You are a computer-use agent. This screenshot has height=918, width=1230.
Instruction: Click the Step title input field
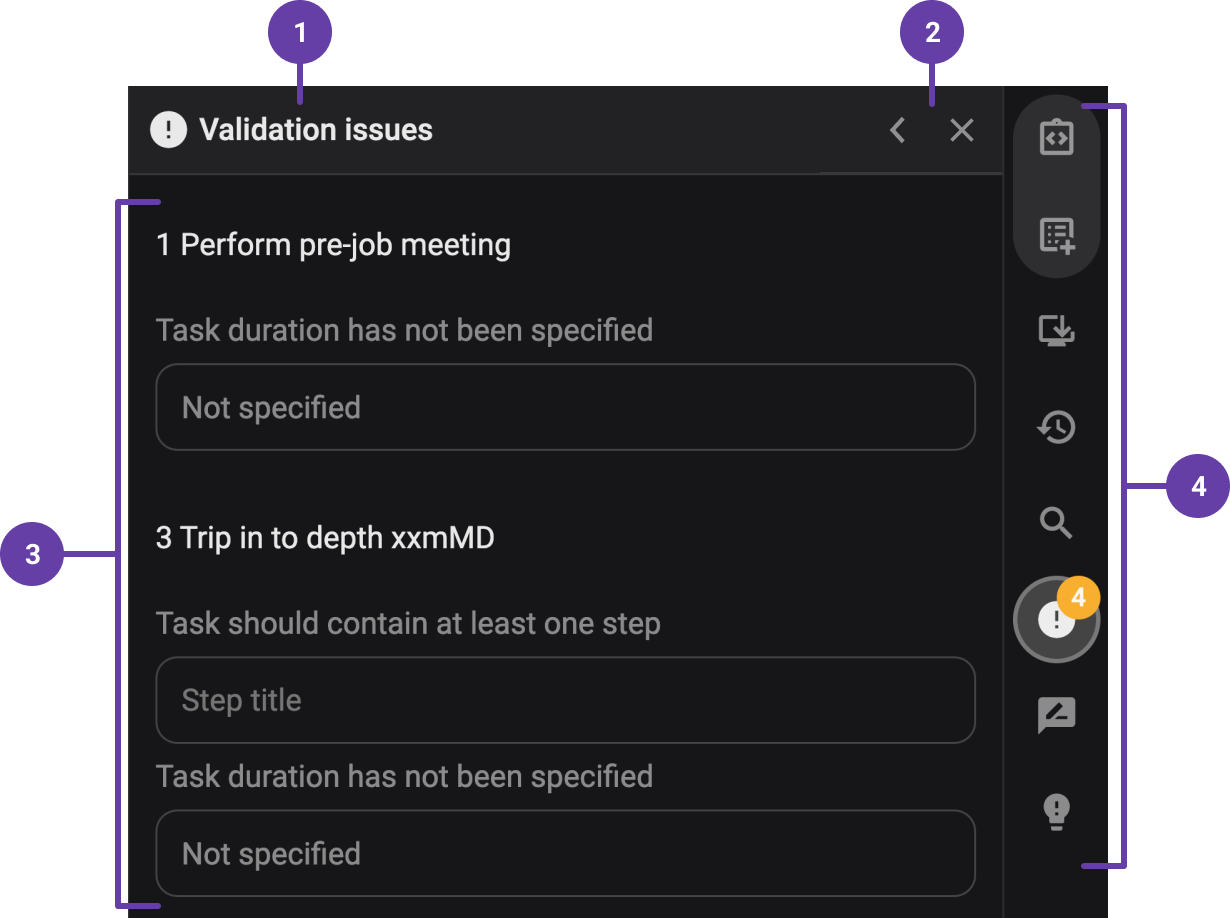tap(565, 700)
